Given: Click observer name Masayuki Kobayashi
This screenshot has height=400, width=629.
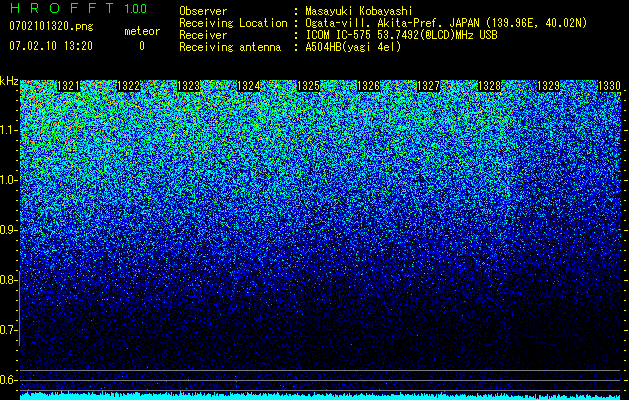Looking at the screenshot, I should [x=359, y=11].
